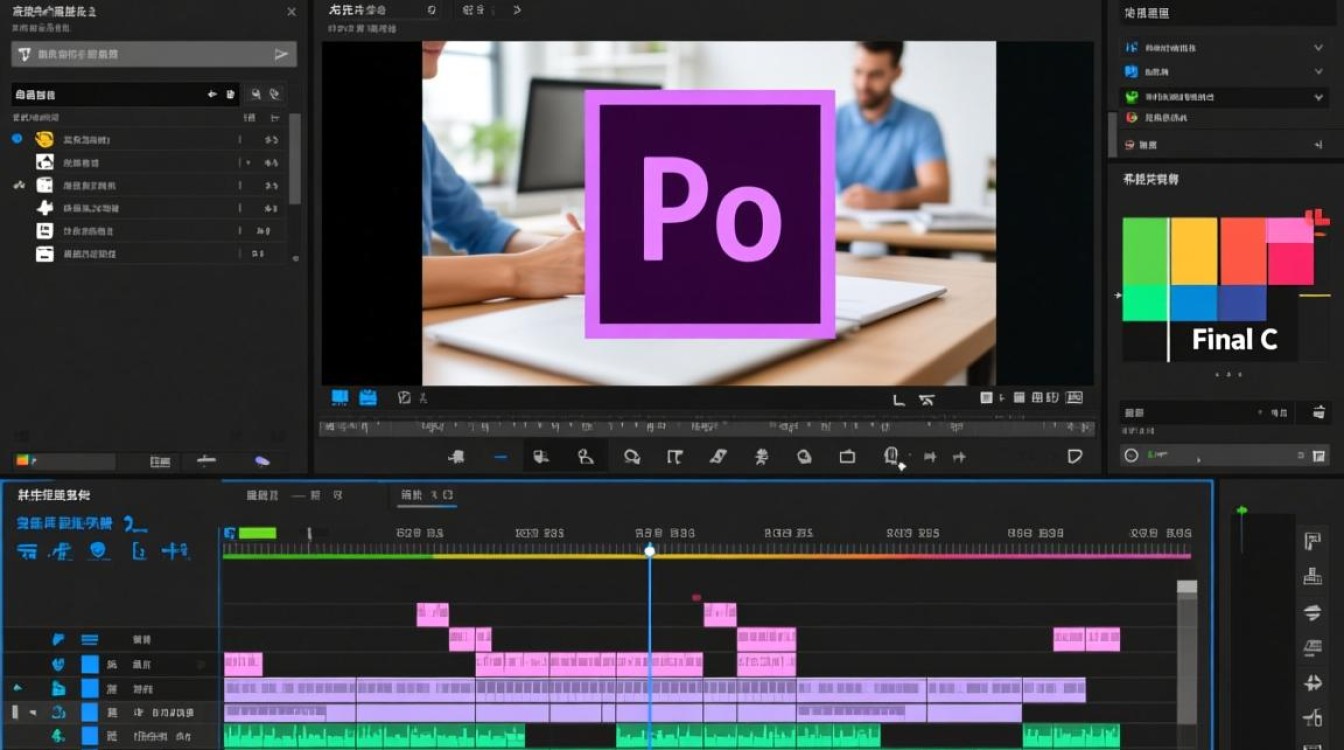This screenshot has width=1344, height=750.
Task: Select the text T tool in the tools row
Action: [x=675, y=457]
